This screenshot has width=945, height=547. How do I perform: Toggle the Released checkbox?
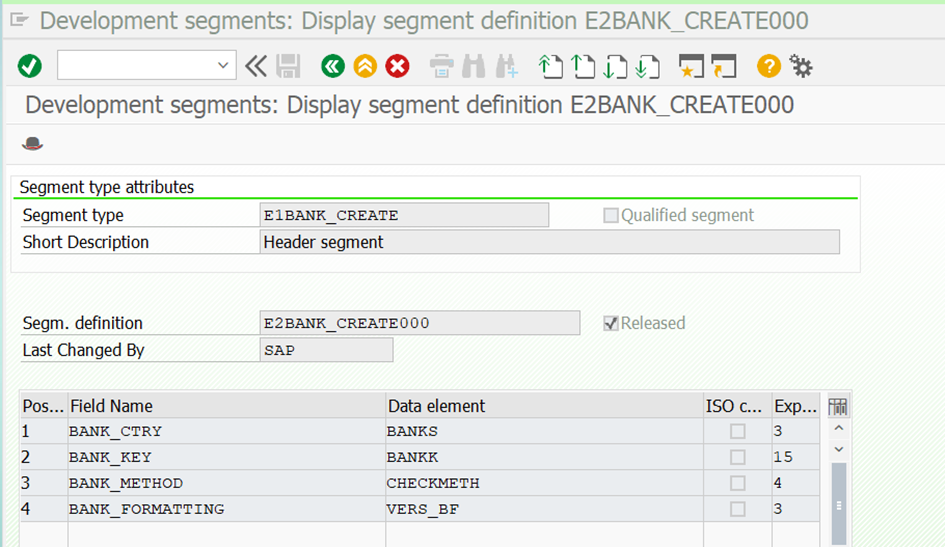pyautogui.click(x=611, y=323)
